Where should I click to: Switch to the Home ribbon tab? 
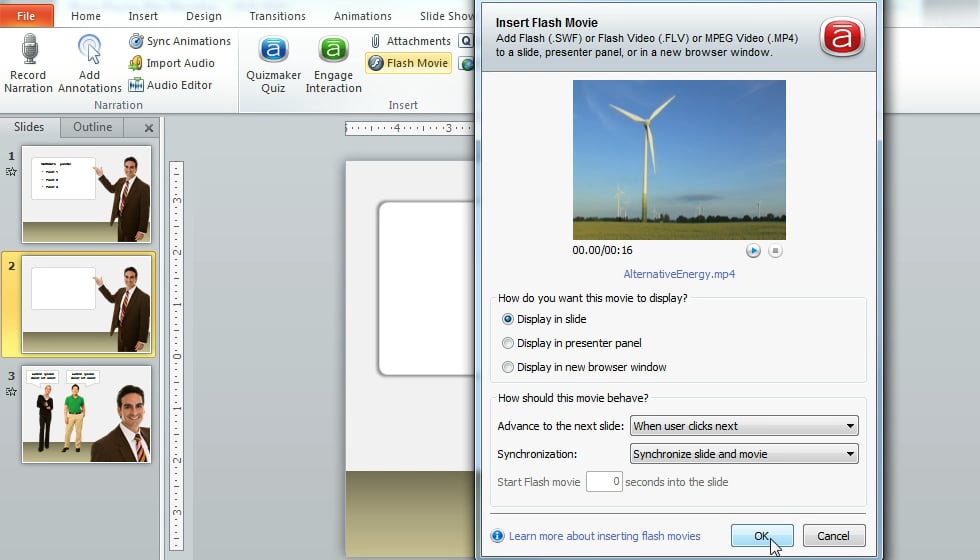[x=86, y=16]
